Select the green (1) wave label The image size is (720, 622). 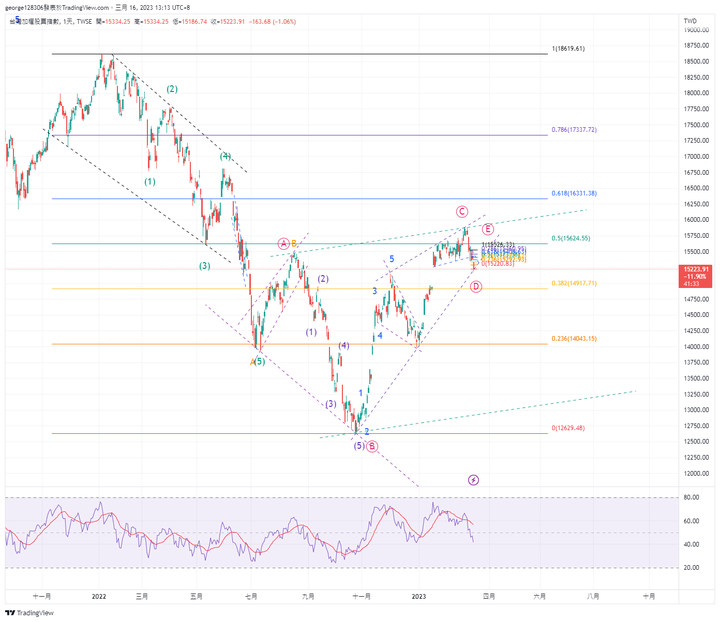150,182
